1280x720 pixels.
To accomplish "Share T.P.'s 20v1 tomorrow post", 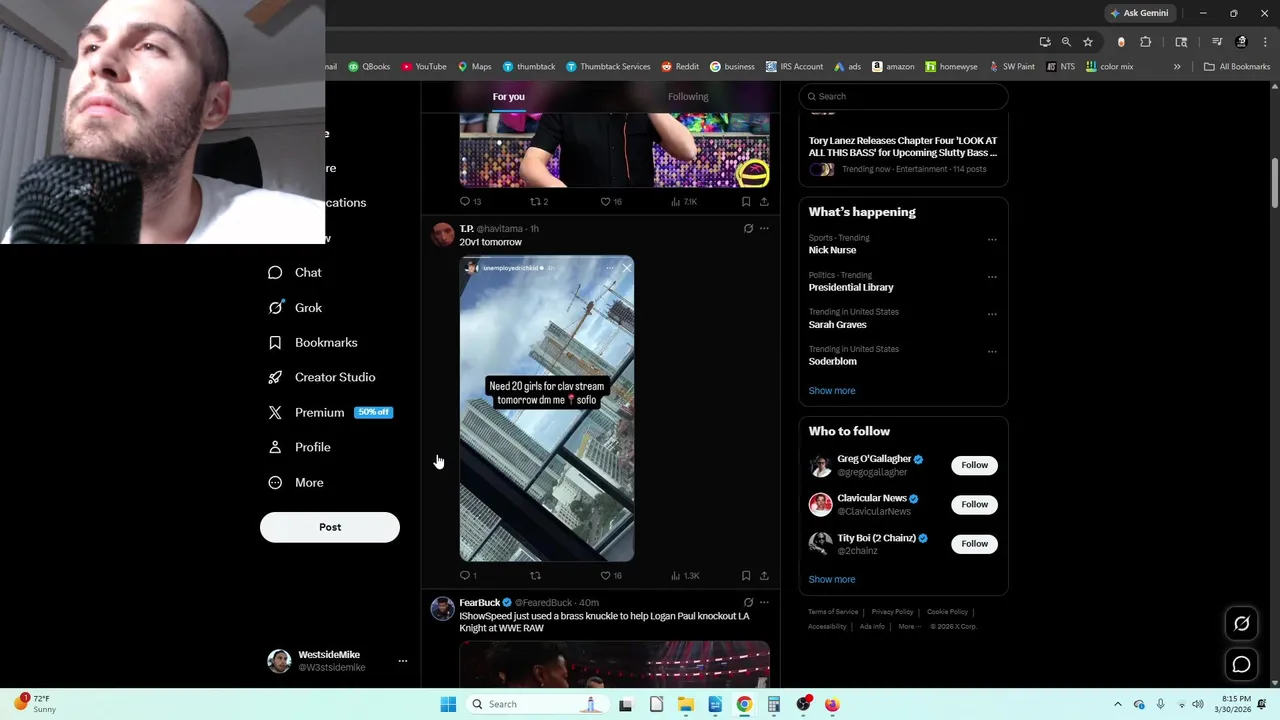I will click(764, 575).
